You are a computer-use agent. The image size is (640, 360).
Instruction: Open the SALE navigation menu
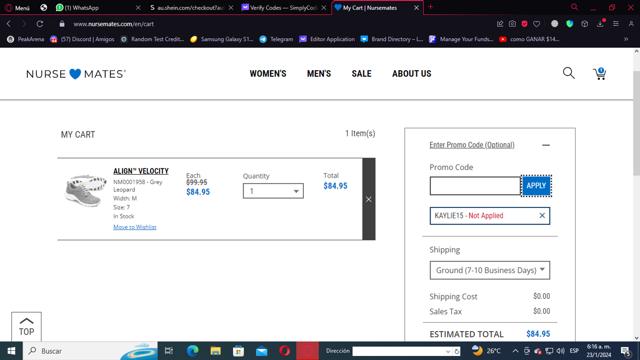[362, 74]
